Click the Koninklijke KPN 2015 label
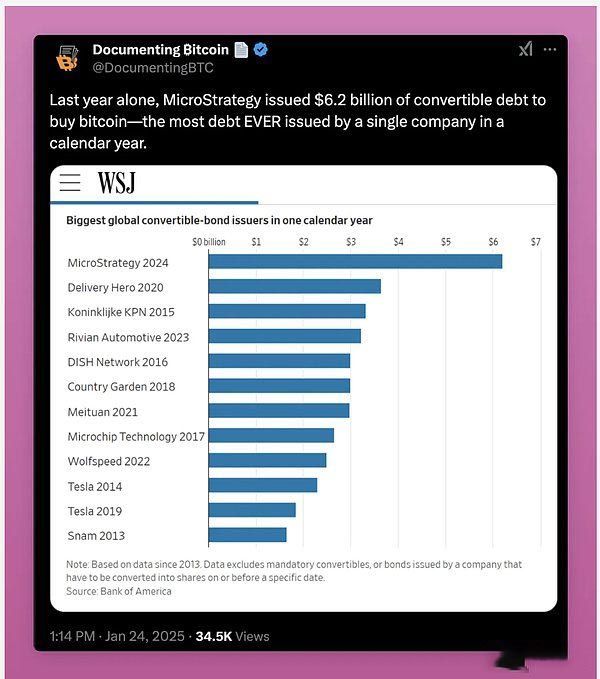Image resolution: width=600 pixels, height=679 pixels. [120, 312]
